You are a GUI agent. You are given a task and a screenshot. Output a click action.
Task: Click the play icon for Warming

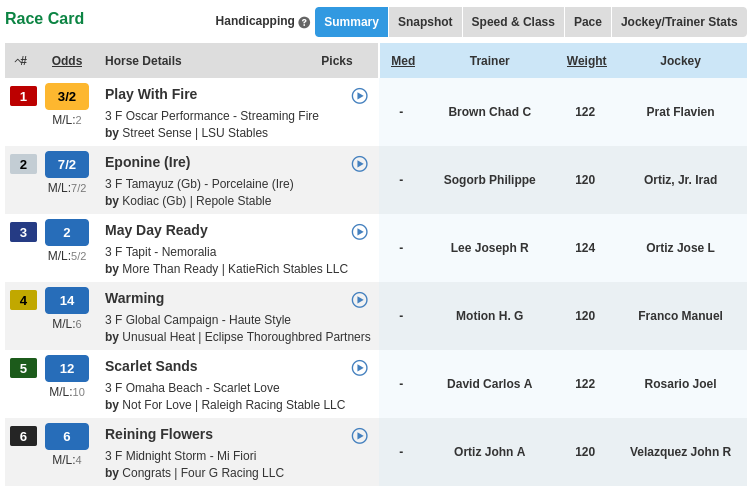[x=360, y=300]
